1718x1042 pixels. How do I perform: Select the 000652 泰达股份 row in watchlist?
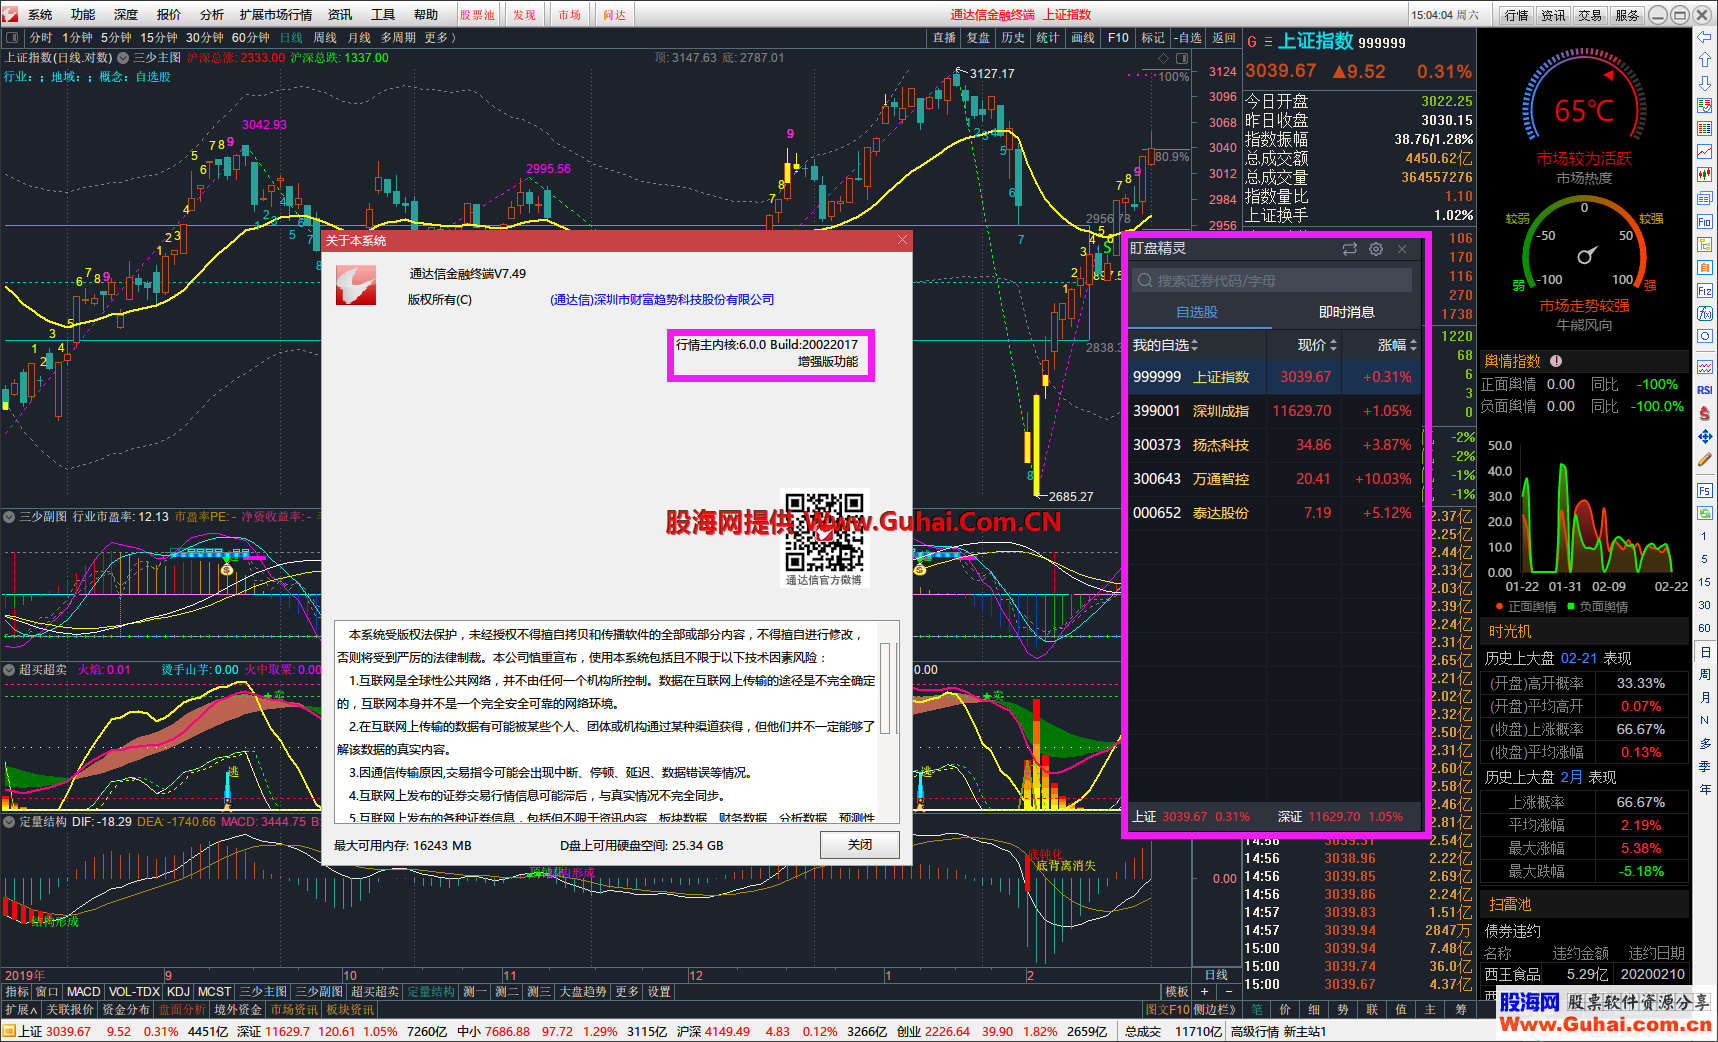tap(1274, 513)
